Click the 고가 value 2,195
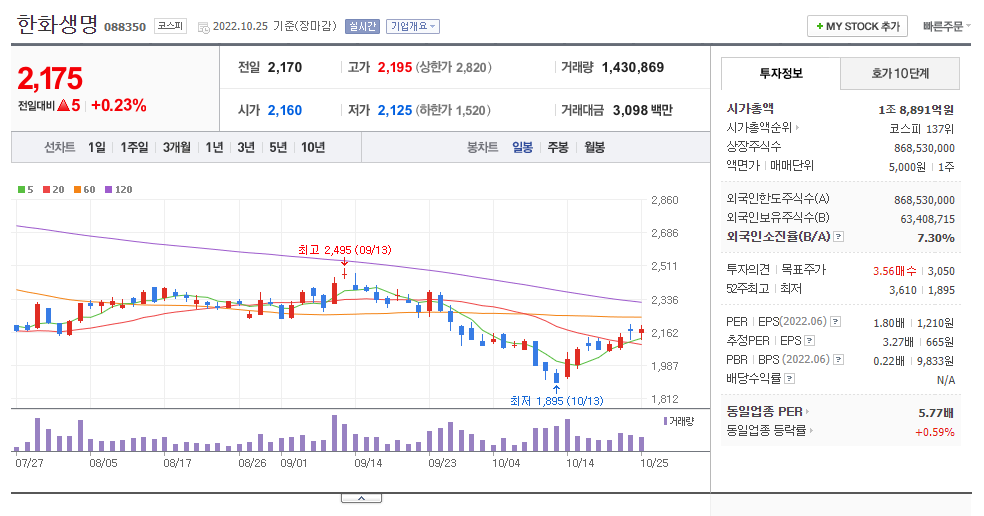Image resolution: width=984 pixels, height=516 pixels. (395, 67)
